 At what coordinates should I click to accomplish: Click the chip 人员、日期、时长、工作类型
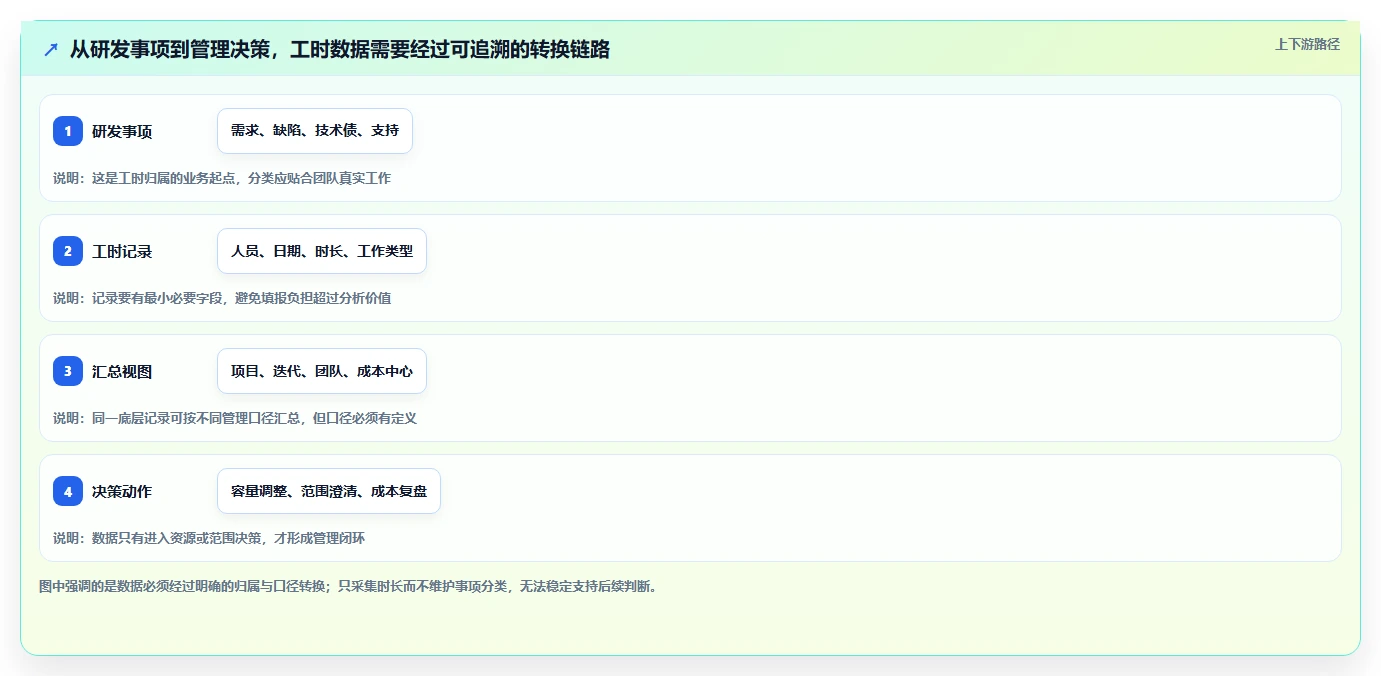322,251
